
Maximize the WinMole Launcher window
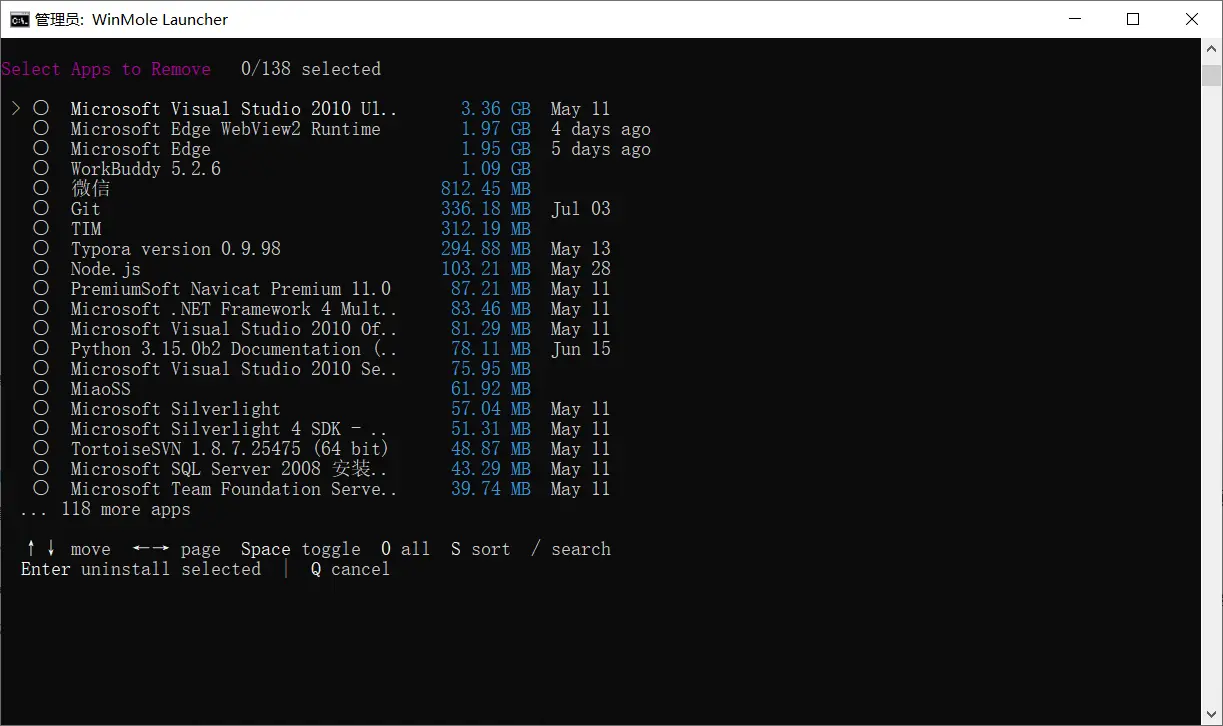1133,19
